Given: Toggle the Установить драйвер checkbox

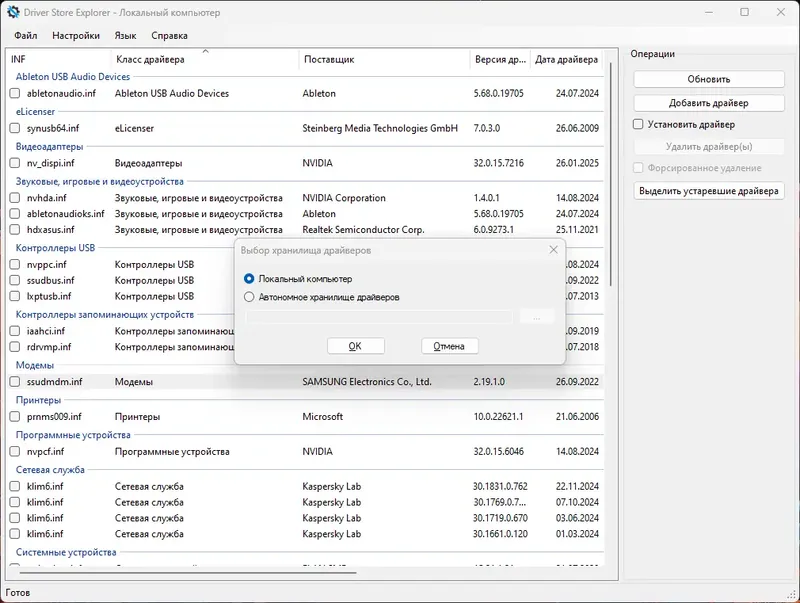Looking at the screenshot, I should [638, 124].
